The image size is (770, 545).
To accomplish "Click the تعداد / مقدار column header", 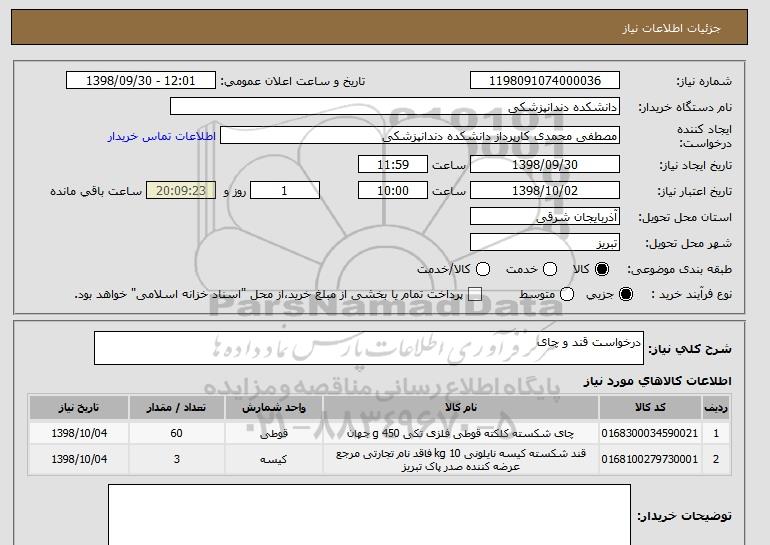I will tap(176, 408).
